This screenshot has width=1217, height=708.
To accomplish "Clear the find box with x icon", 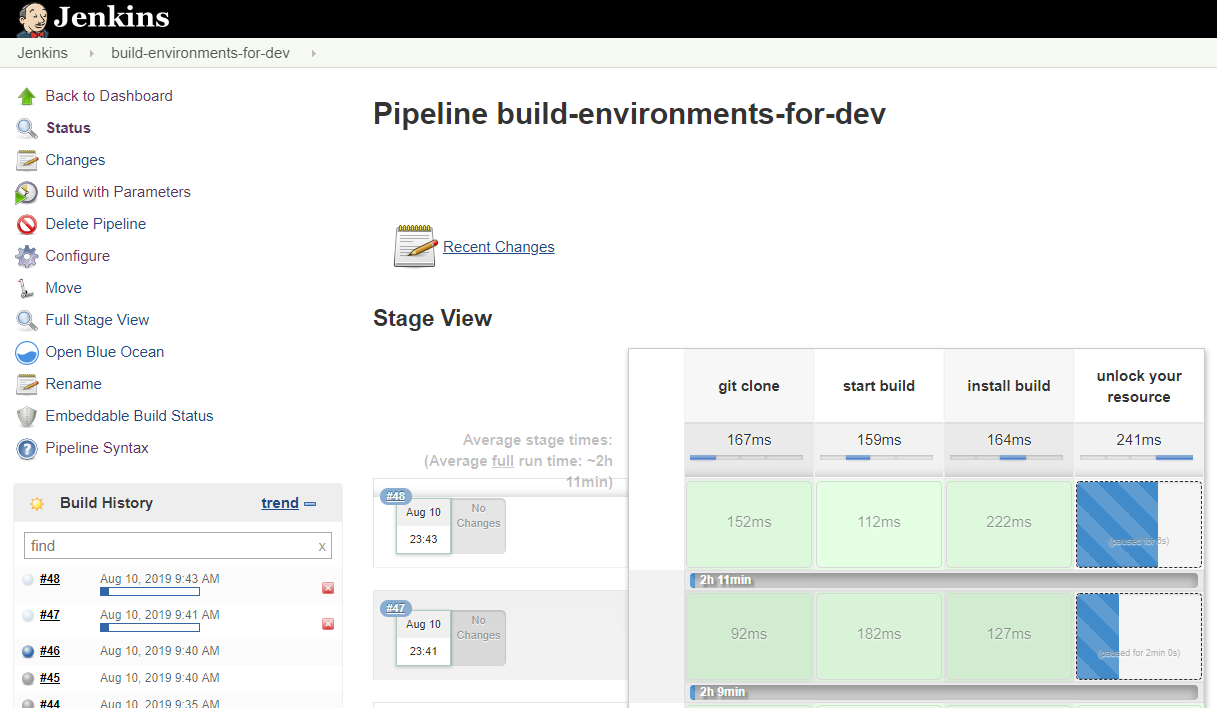I will coord(322,546).
